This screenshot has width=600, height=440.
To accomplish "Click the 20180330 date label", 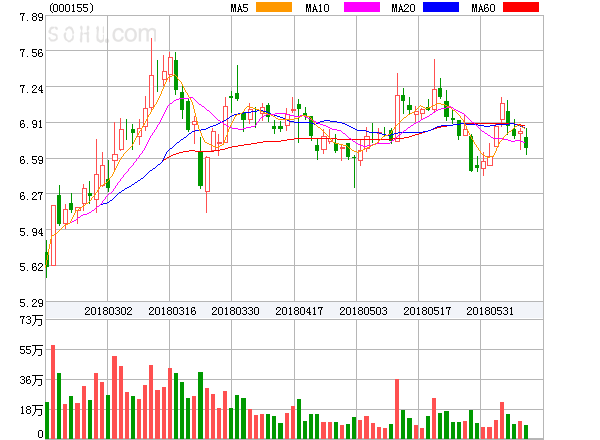I will point(235,311).
